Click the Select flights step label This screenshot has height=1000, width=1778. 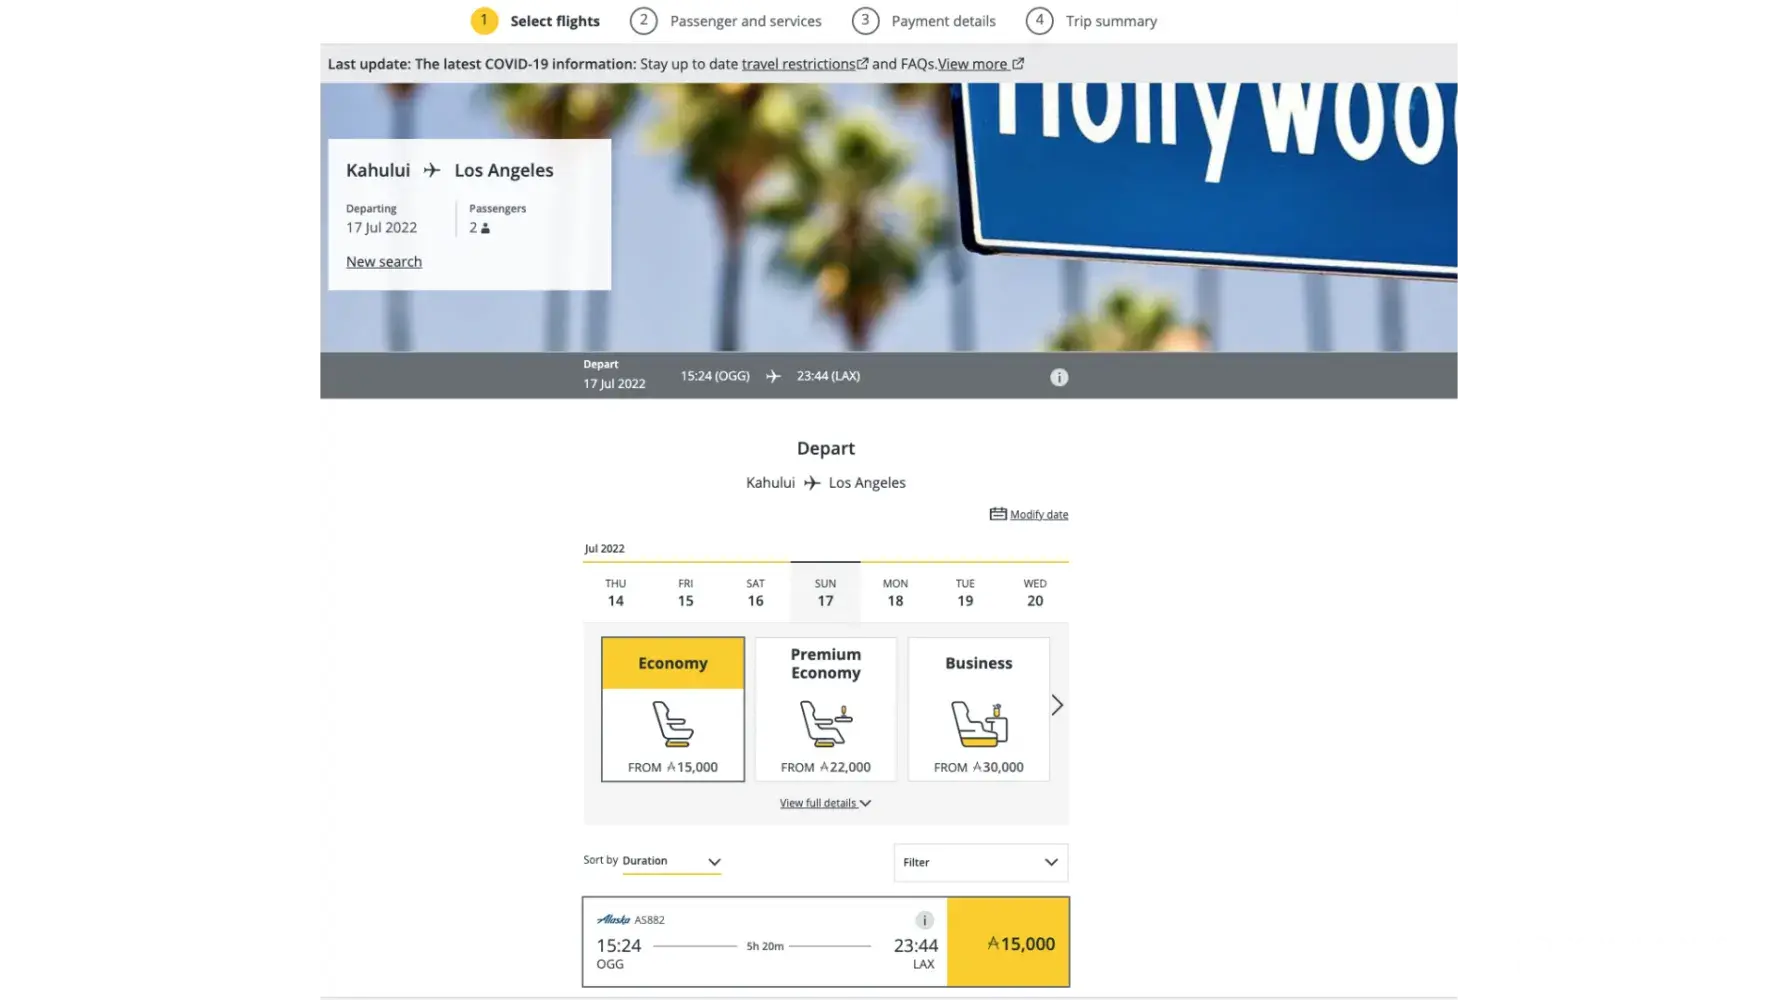point(555,21)
